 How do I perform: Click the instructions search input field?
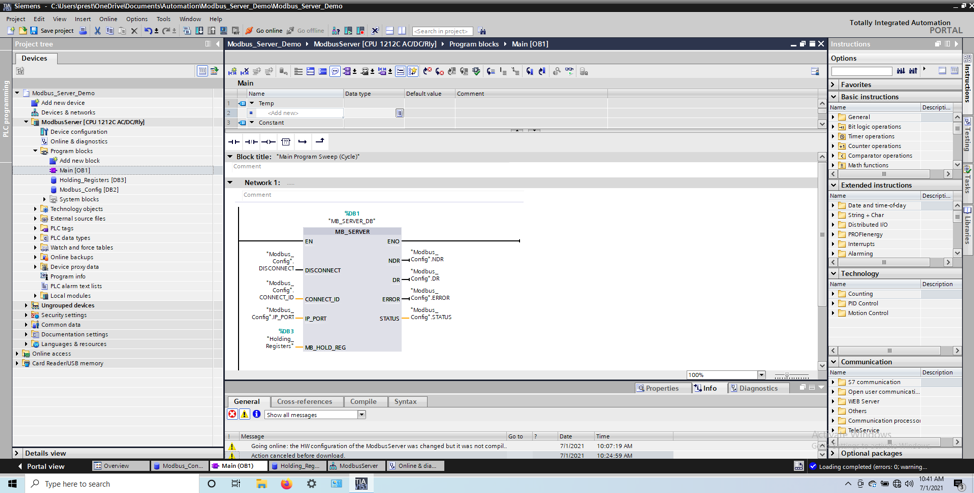(x=861, y=71)
